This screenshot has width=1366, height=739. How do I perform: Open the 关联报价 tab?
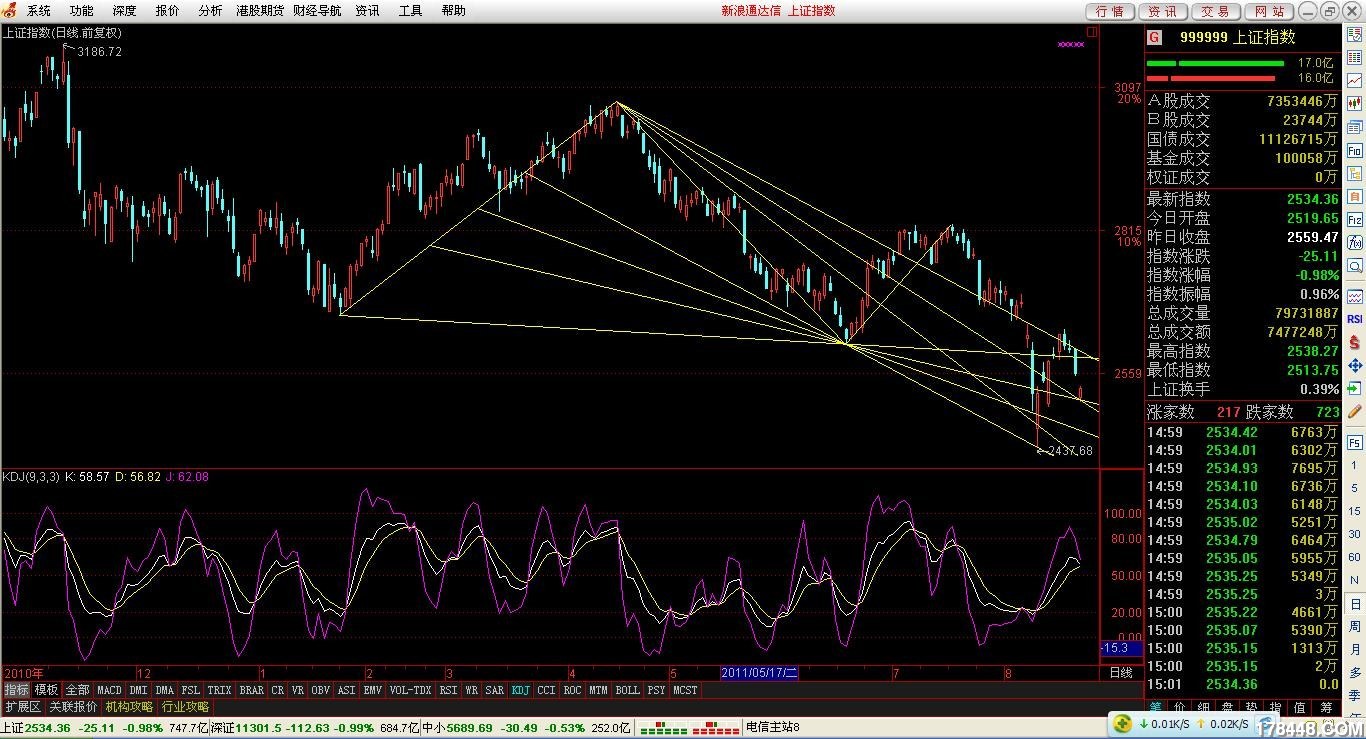tap(74, 707)
